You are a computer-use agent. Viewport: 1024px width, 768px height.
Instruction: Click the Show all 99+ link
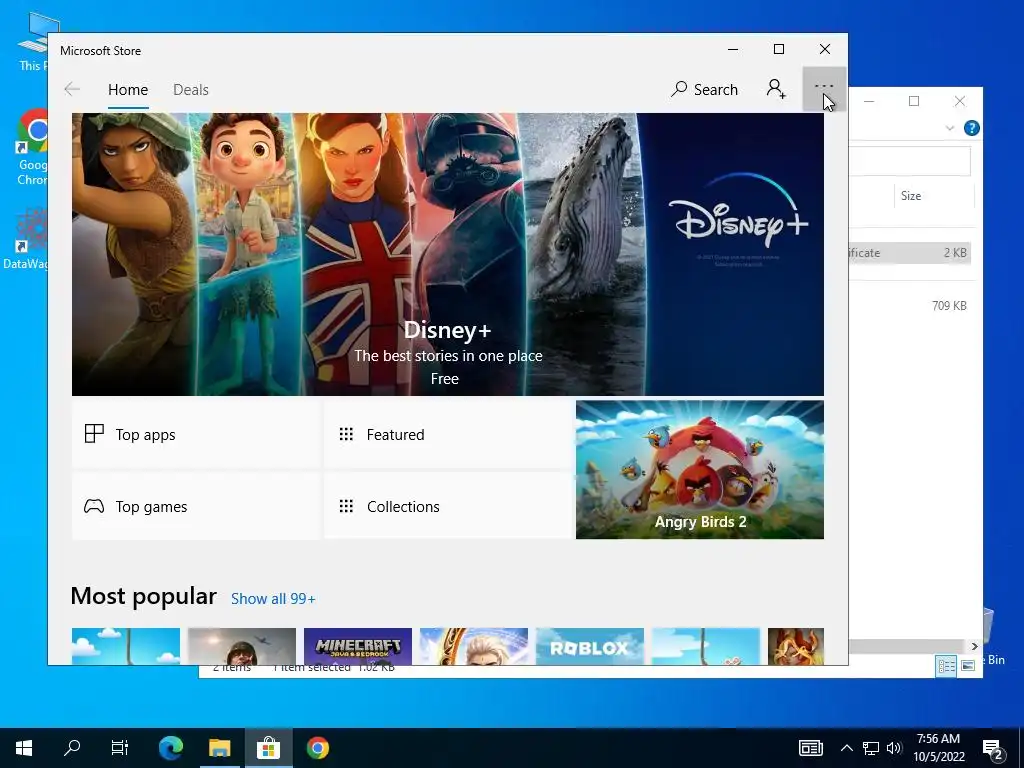[x=273, y=599]
